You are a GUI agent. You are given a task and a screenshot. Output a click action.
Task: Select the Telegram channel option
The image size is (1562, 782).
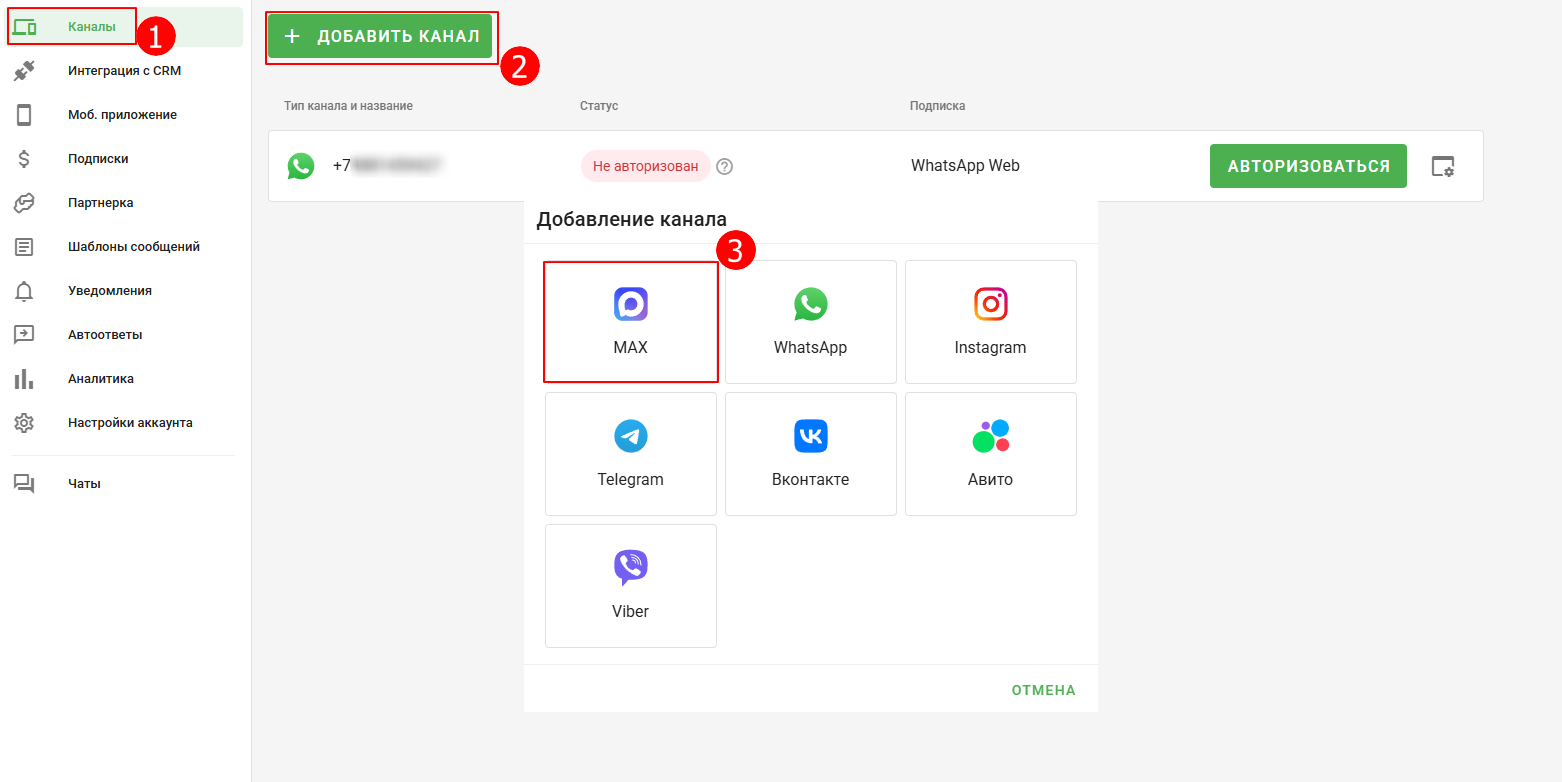pos(631,454)
